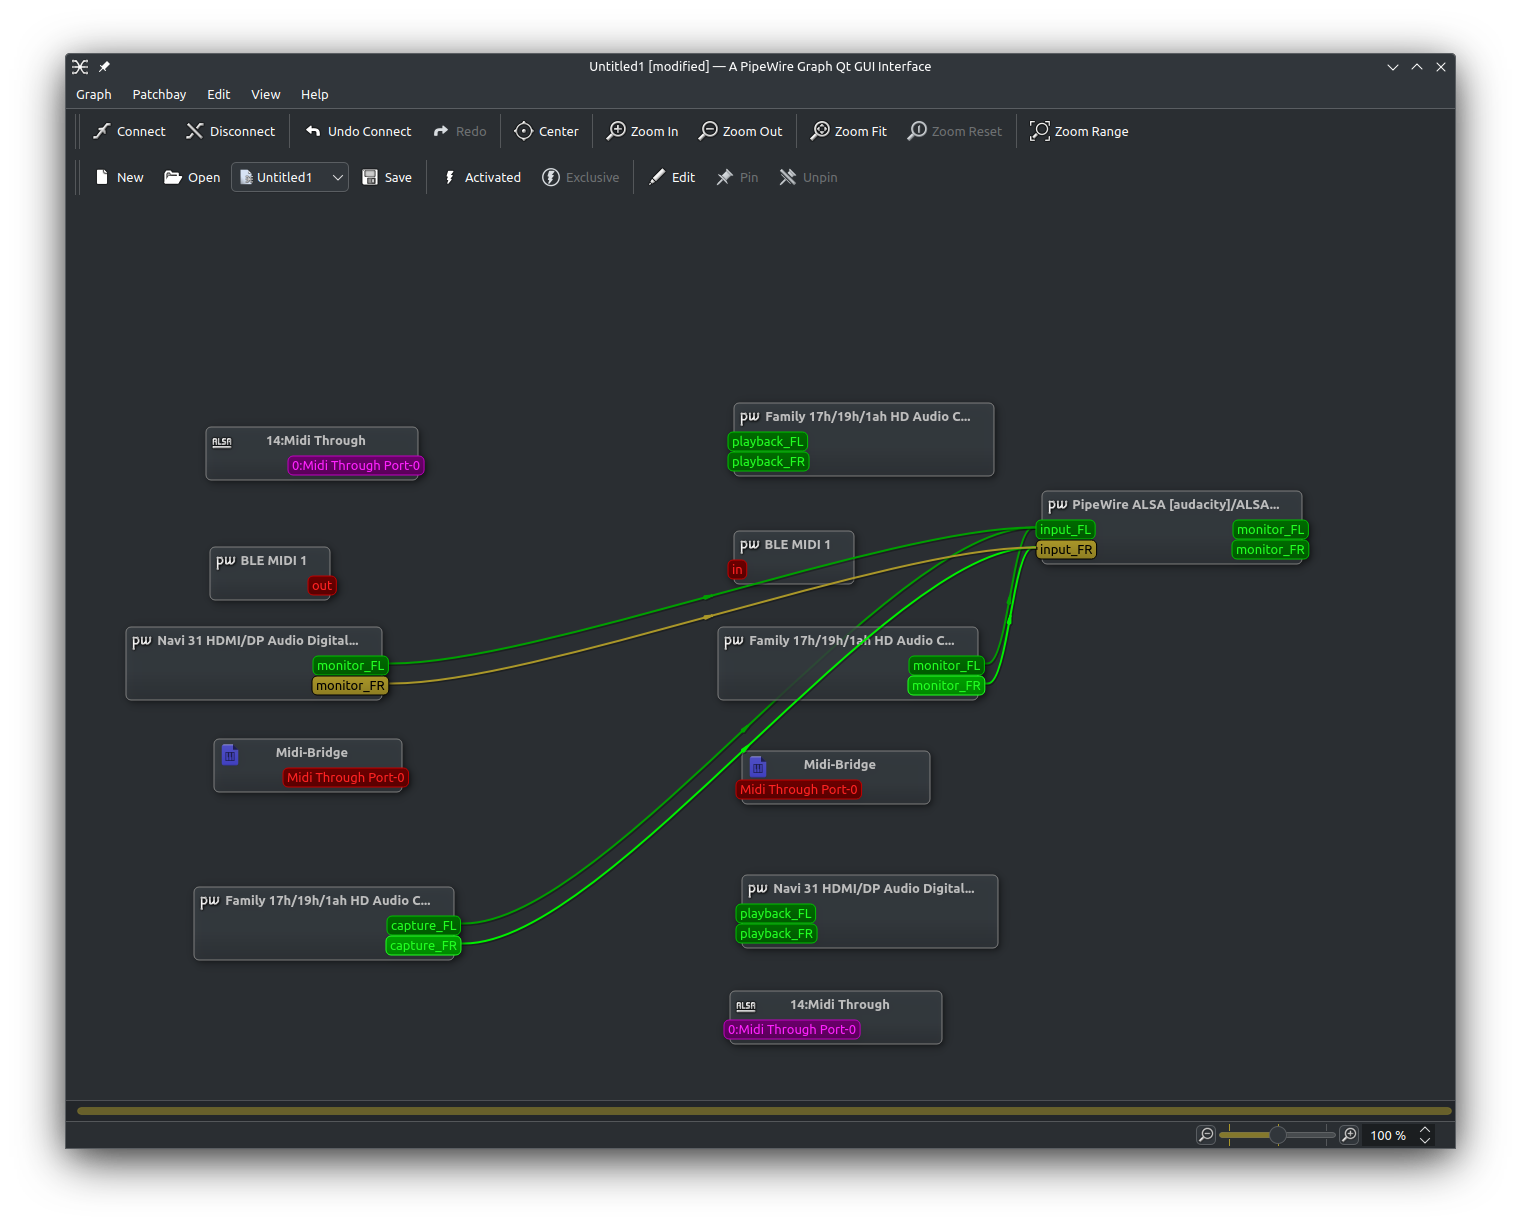Click the Zoom In magnifier icon

click(x=617, y=131)
